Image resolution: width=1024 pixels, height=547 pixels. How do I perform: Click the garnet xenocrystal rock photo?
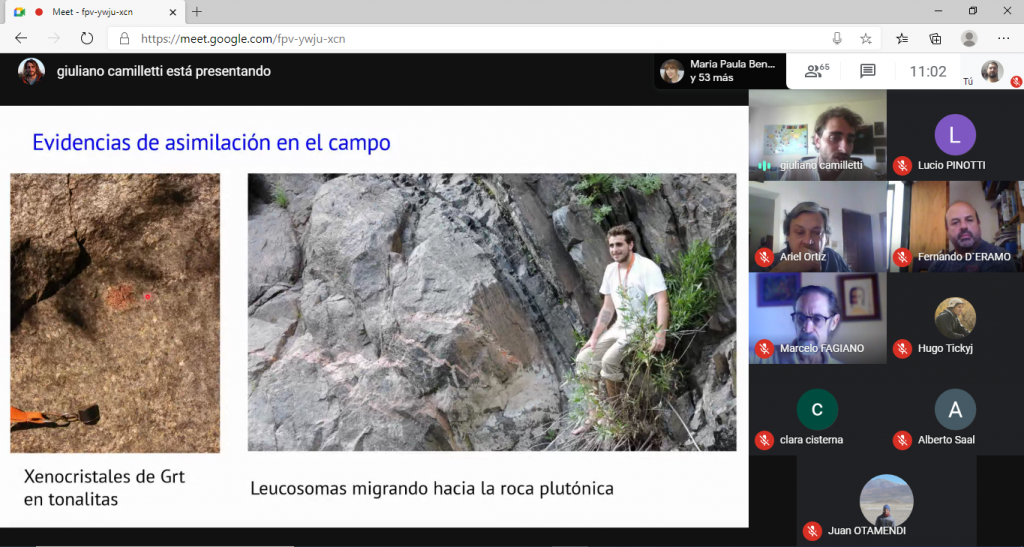115,313
